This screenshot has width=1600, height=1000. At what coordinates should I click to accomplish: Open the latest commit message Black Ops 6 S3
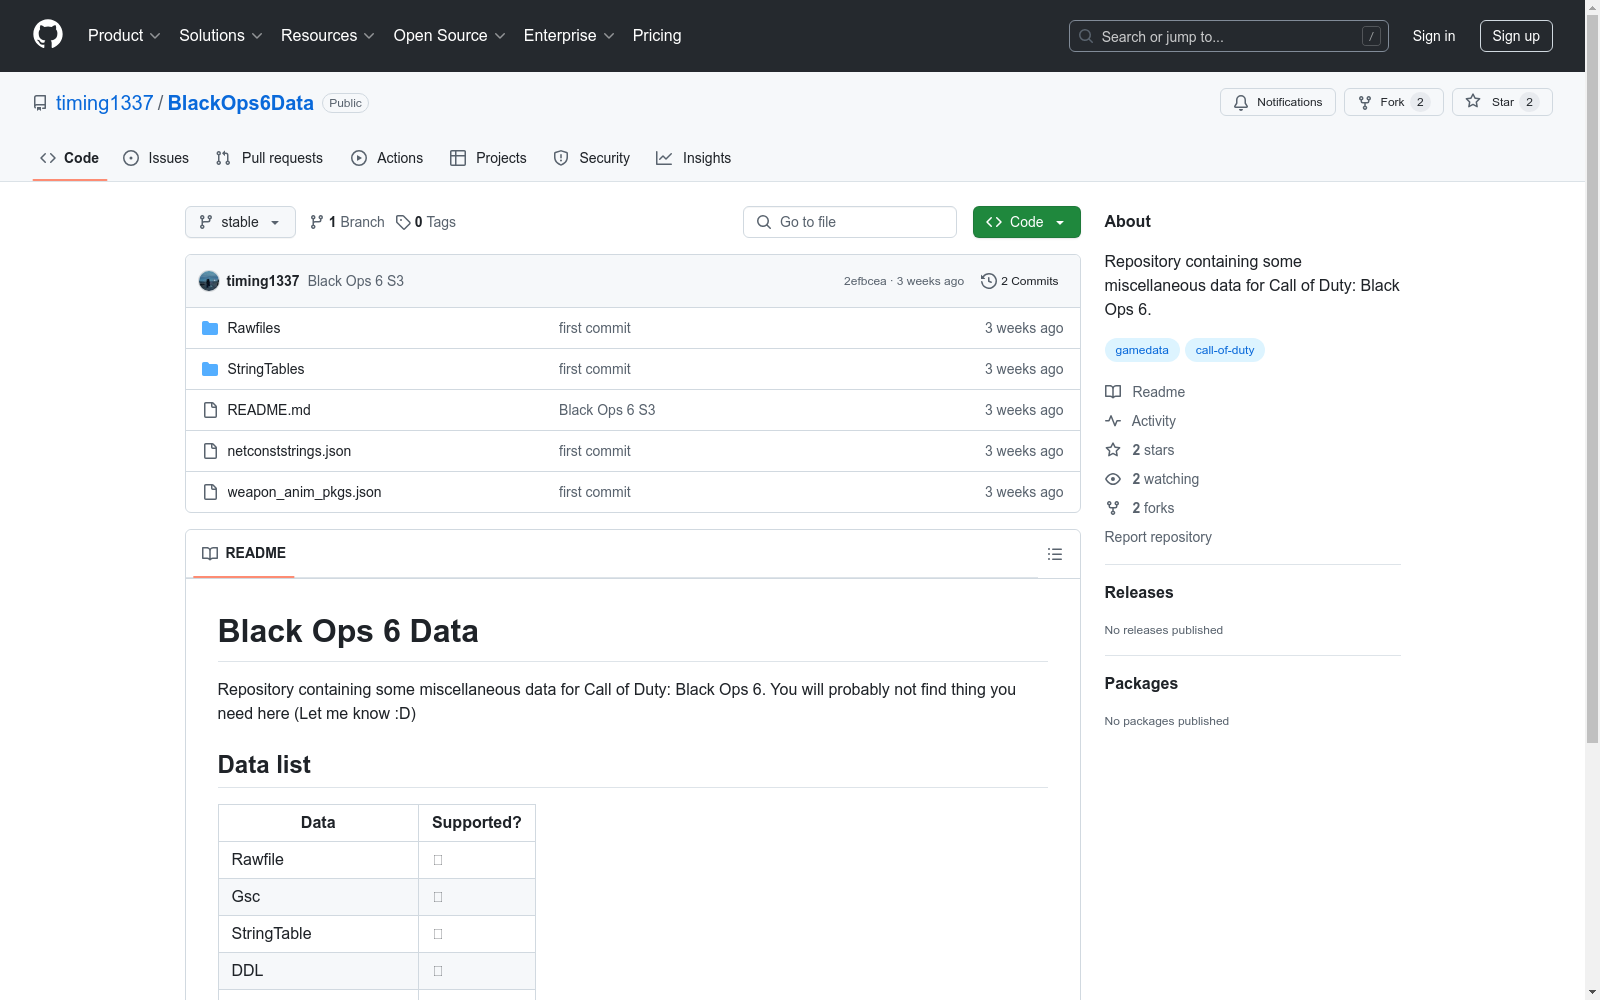[356, 281]
